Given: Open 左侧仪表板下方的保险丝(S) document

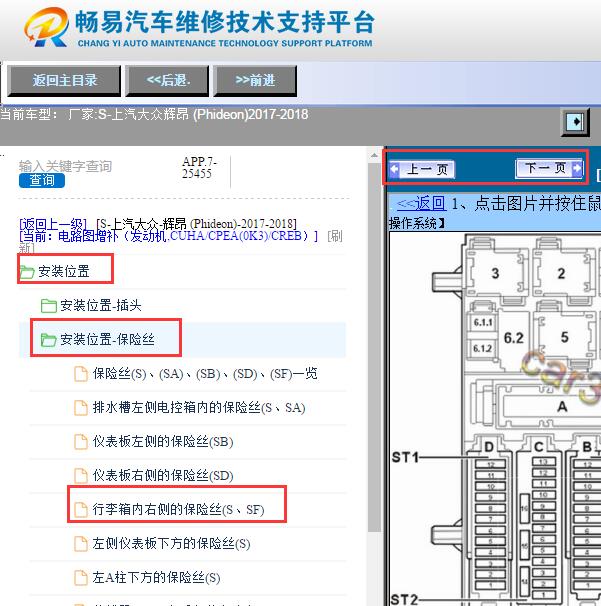Looking at the screenshot, I should 171,543.
